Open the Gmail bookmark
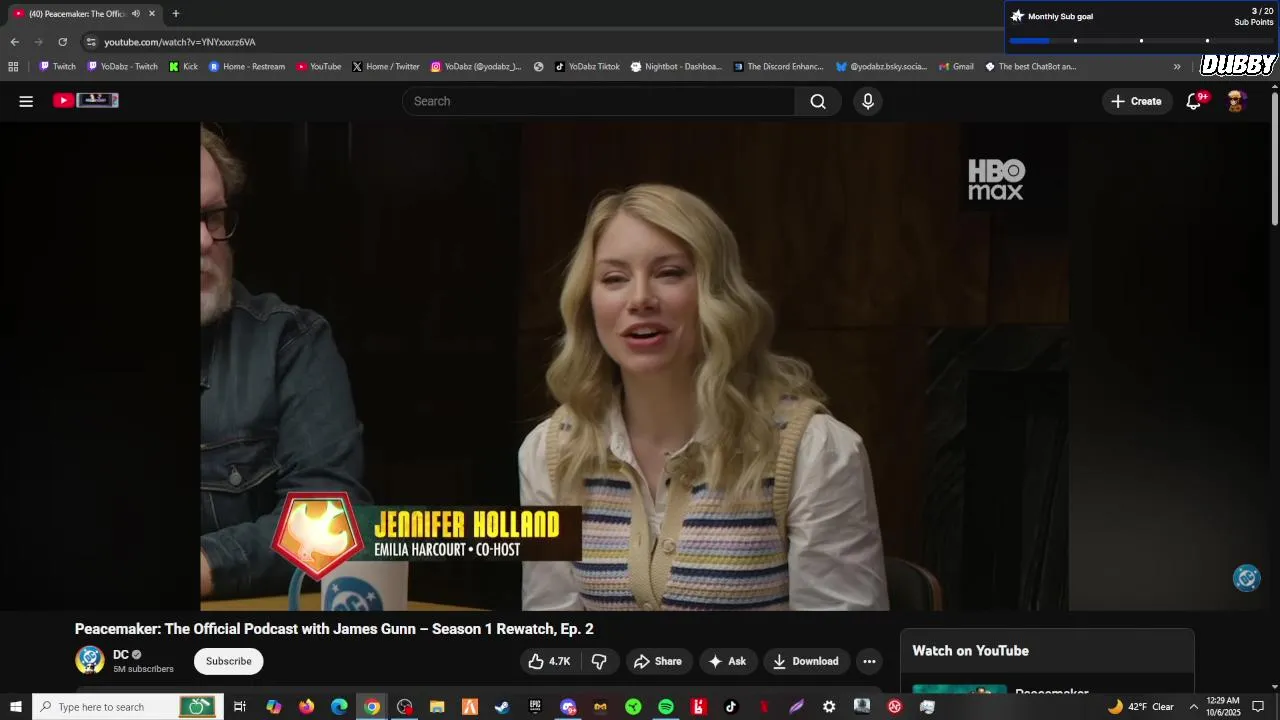Screen dimensions: 1280x720 [x=956, y=67]
